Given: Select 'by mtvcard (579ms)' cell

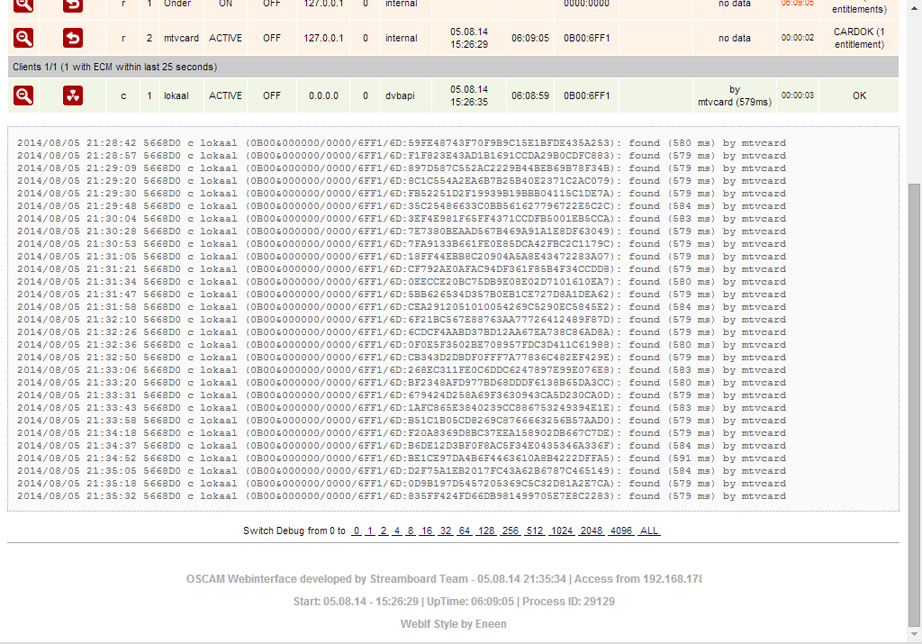Looking at the screenshot, I should point(734,95).
